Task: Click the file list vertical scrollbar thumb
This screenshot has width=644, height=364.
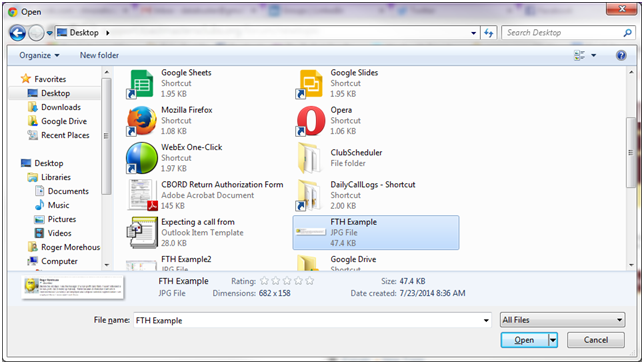Action: tap(631, 152)
